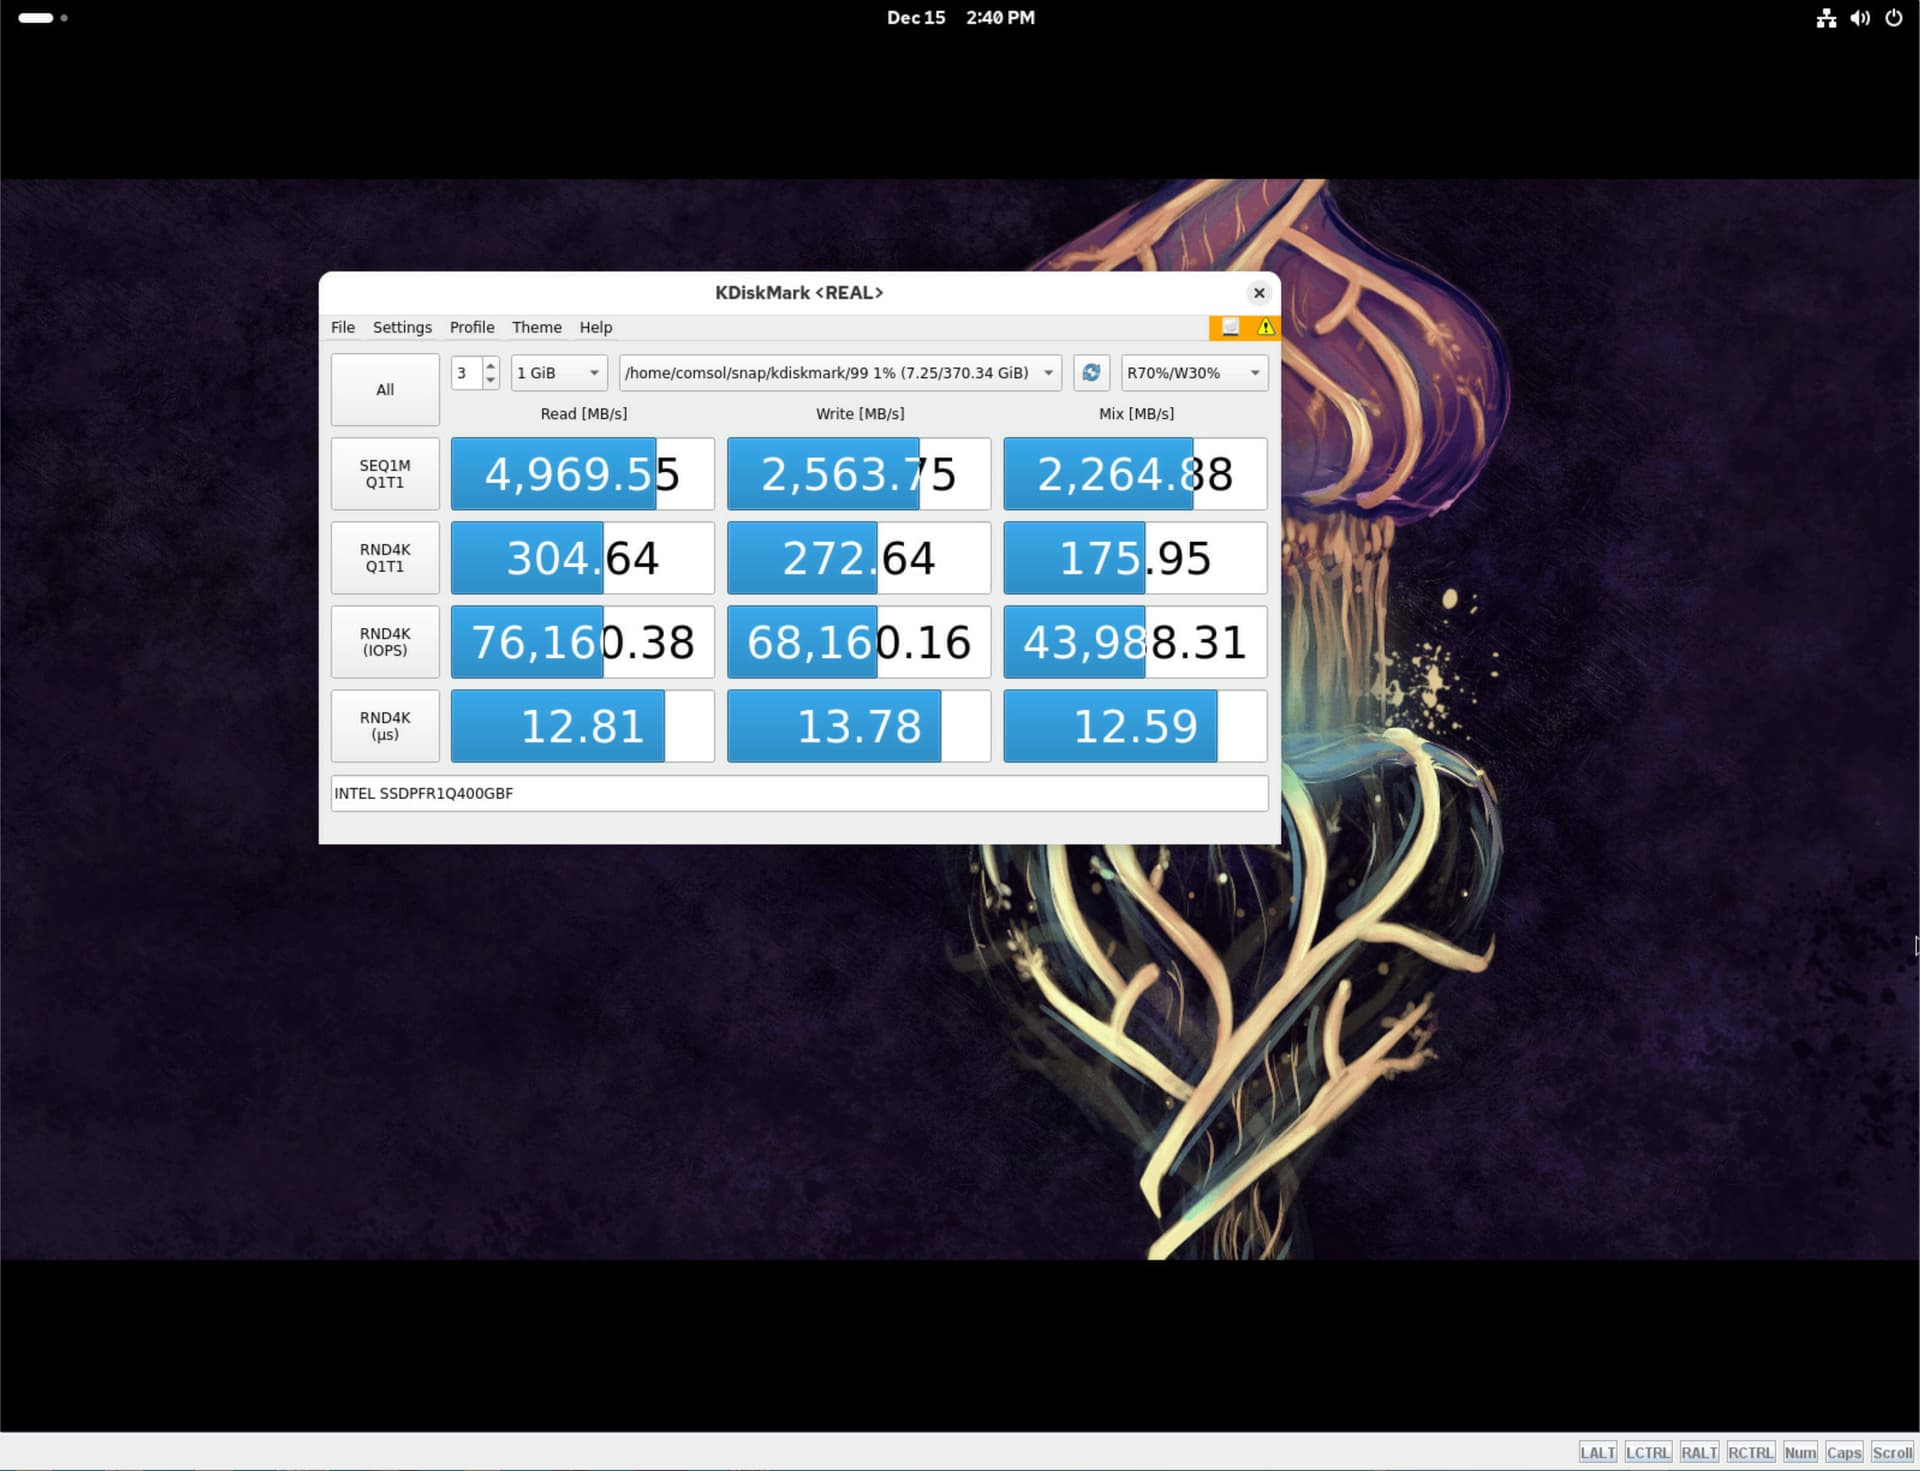Click the Activities pill in top-left corner
1920x1471 pixels.
click(36, 18)
